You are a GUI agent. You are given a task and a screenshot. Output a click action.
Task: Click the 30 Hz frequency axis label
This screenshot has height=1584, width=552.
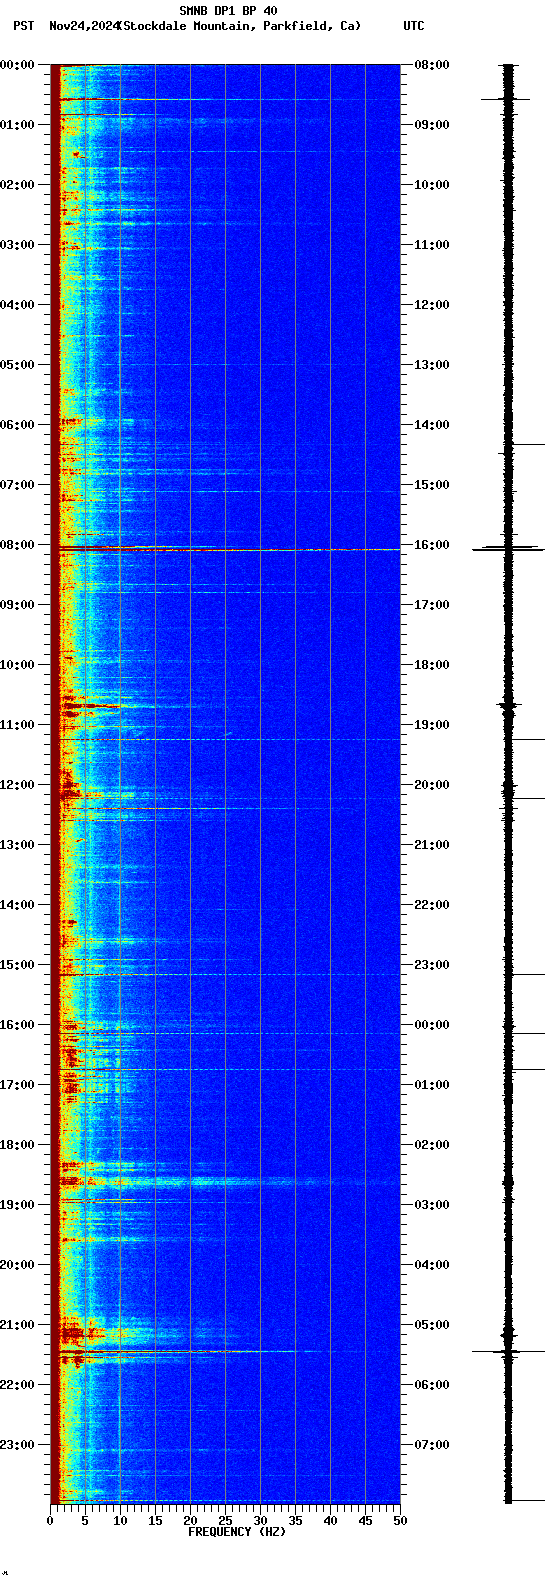click(x=260, y=1521)
